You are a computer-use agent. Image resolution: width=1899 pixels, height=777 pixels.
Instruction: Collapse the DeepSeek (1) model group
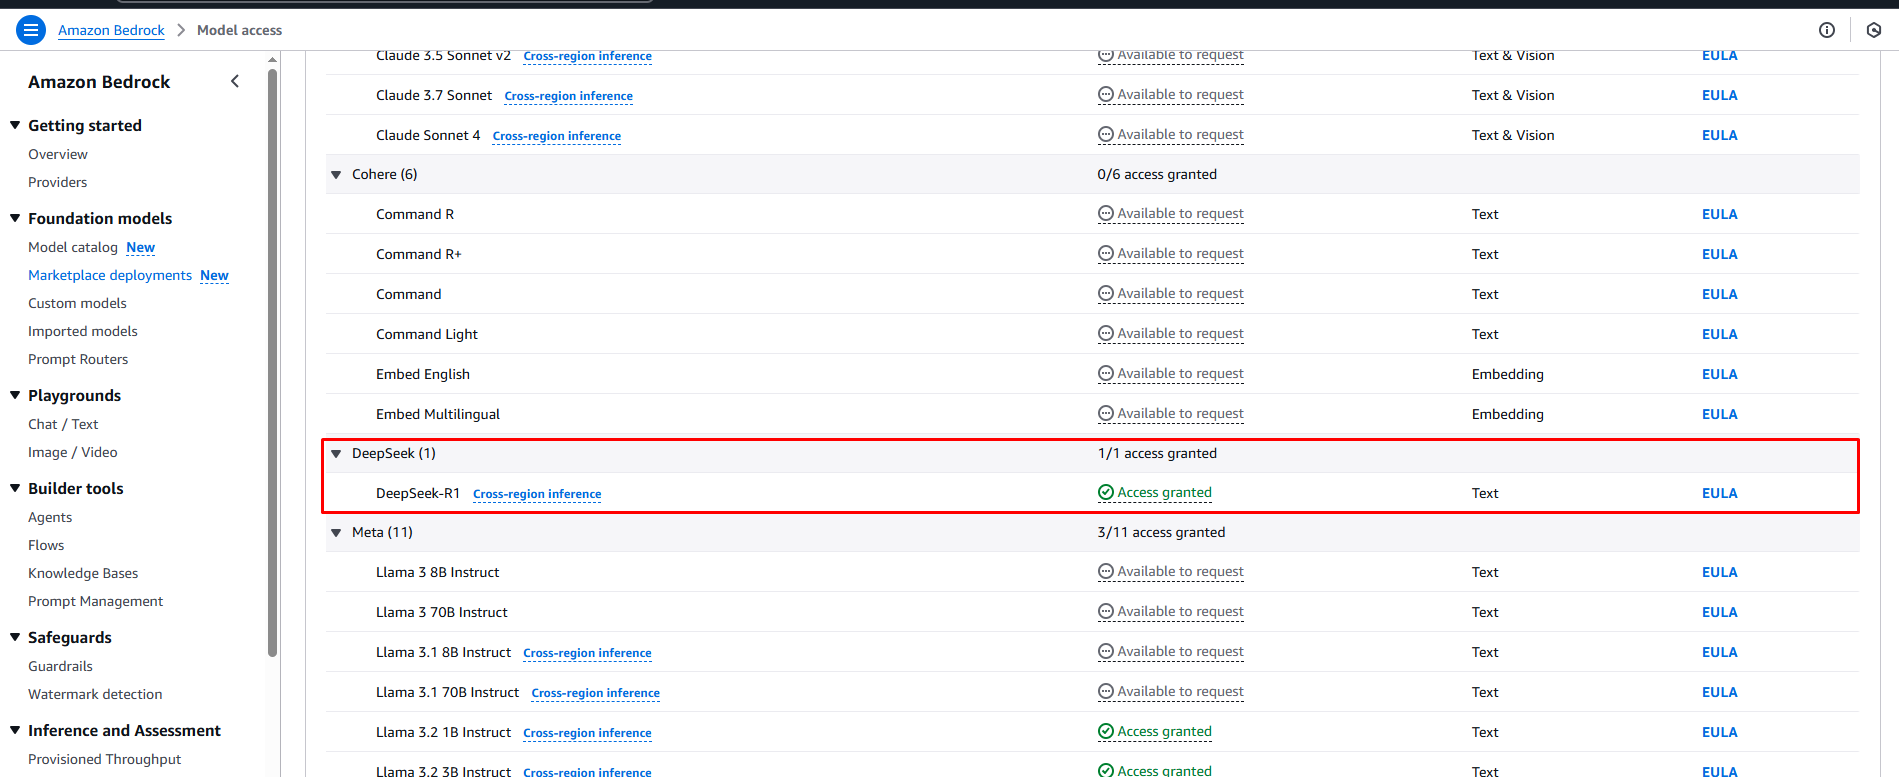[336, 453]
